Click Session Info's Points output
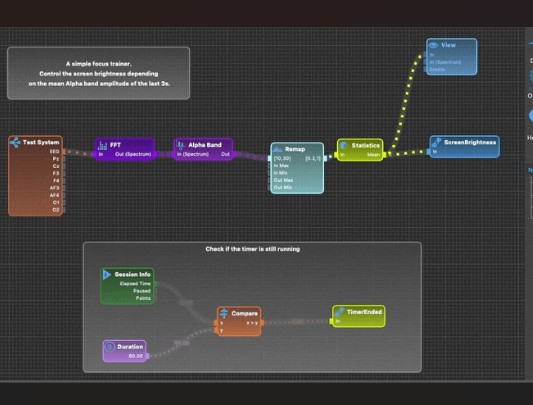 click(x=143, y=298)
